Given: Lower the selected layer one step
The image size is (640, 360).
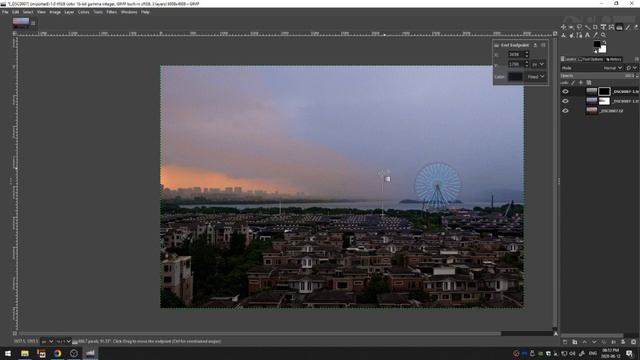Looking at the screenshot, I should (x=594, y=342).
